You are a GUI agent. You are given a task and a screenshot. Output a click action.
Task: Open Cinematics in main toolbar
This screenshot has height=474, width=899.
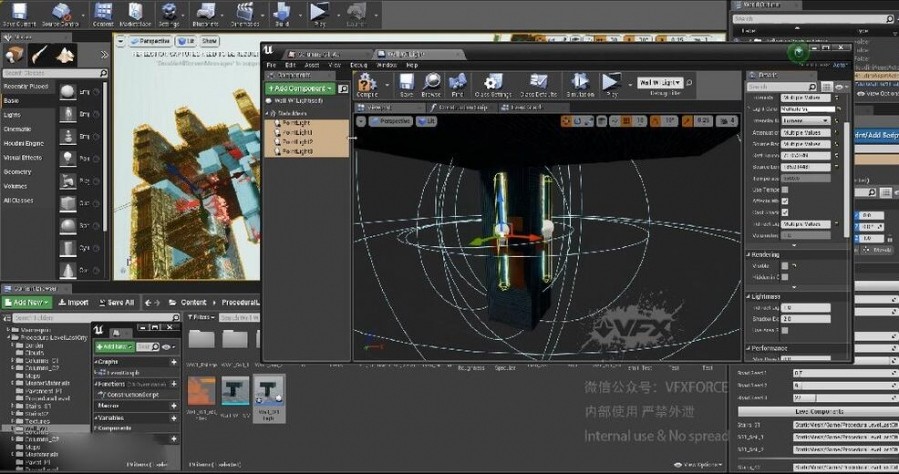click(x=245, y=14)
